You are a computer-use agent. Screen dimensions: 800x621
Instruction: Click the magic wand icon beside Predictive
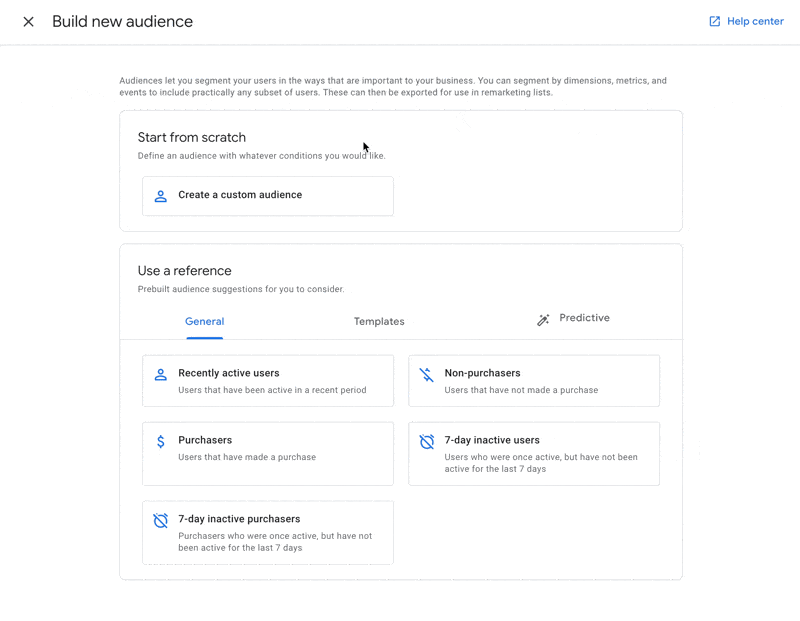(x=543, y=320)
